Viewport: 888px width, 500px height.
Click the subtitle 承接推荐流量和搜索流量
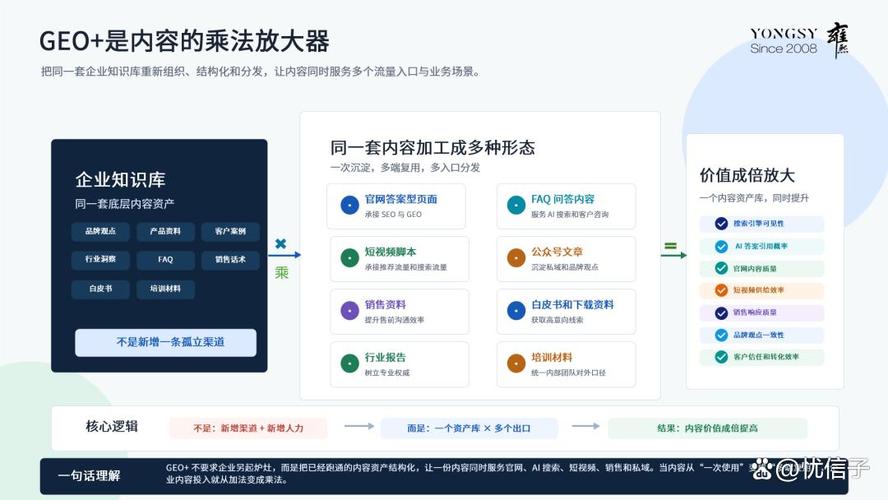tap(405, 267)
